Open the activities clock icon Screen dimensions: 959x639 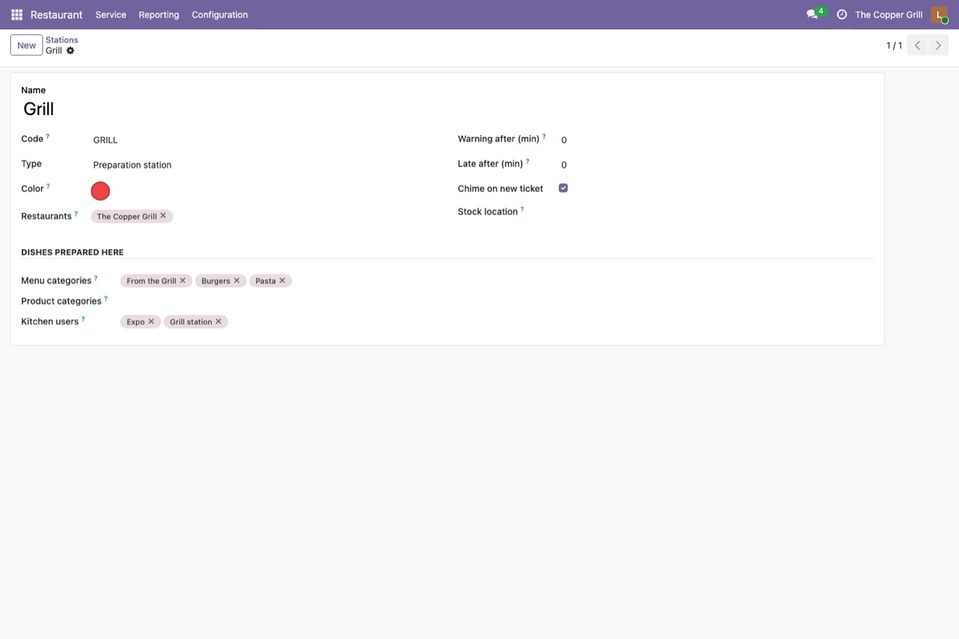pos(842,14)
